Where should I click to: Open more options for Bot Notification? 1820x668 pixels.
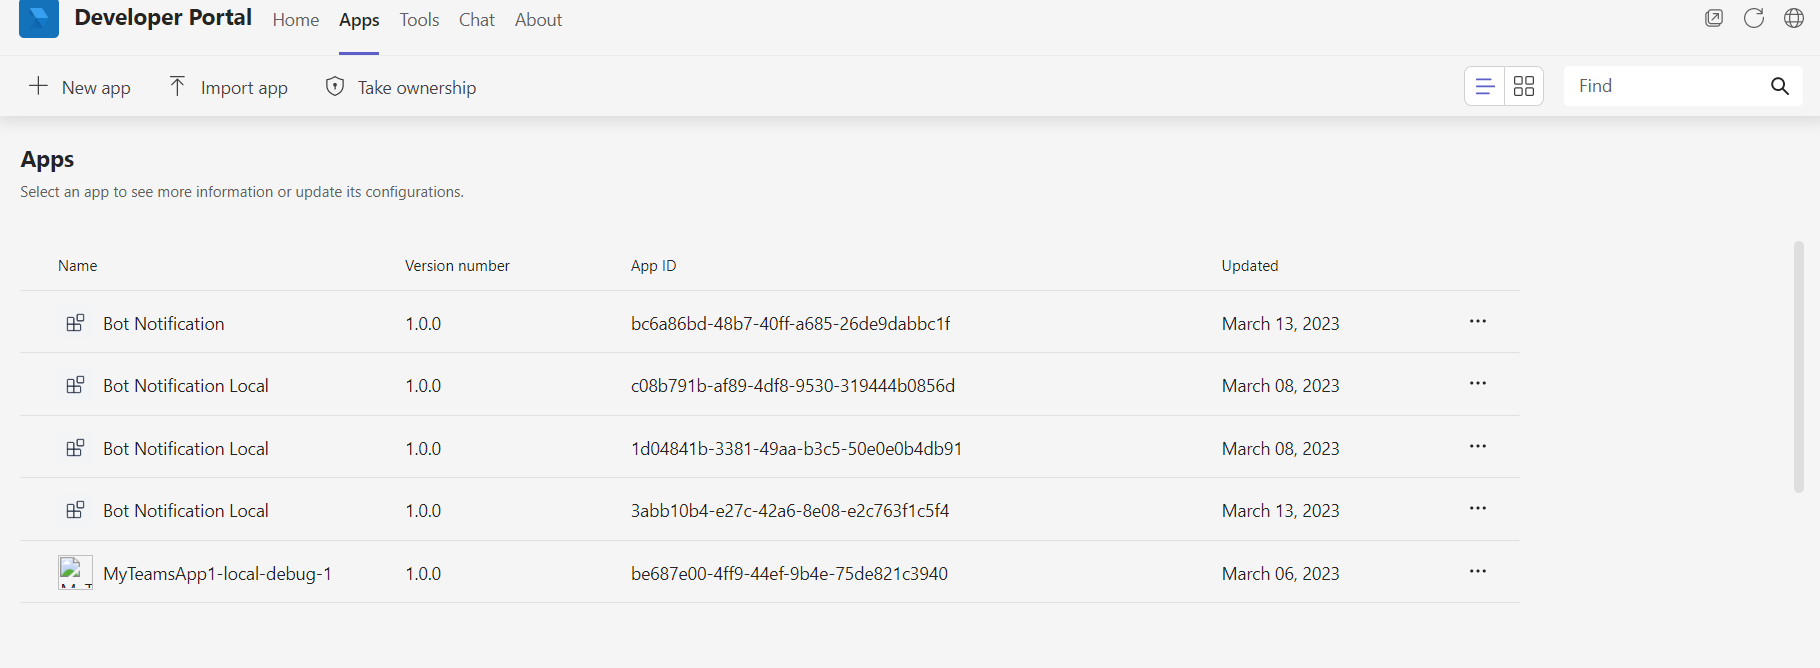tap(1478, 322)
